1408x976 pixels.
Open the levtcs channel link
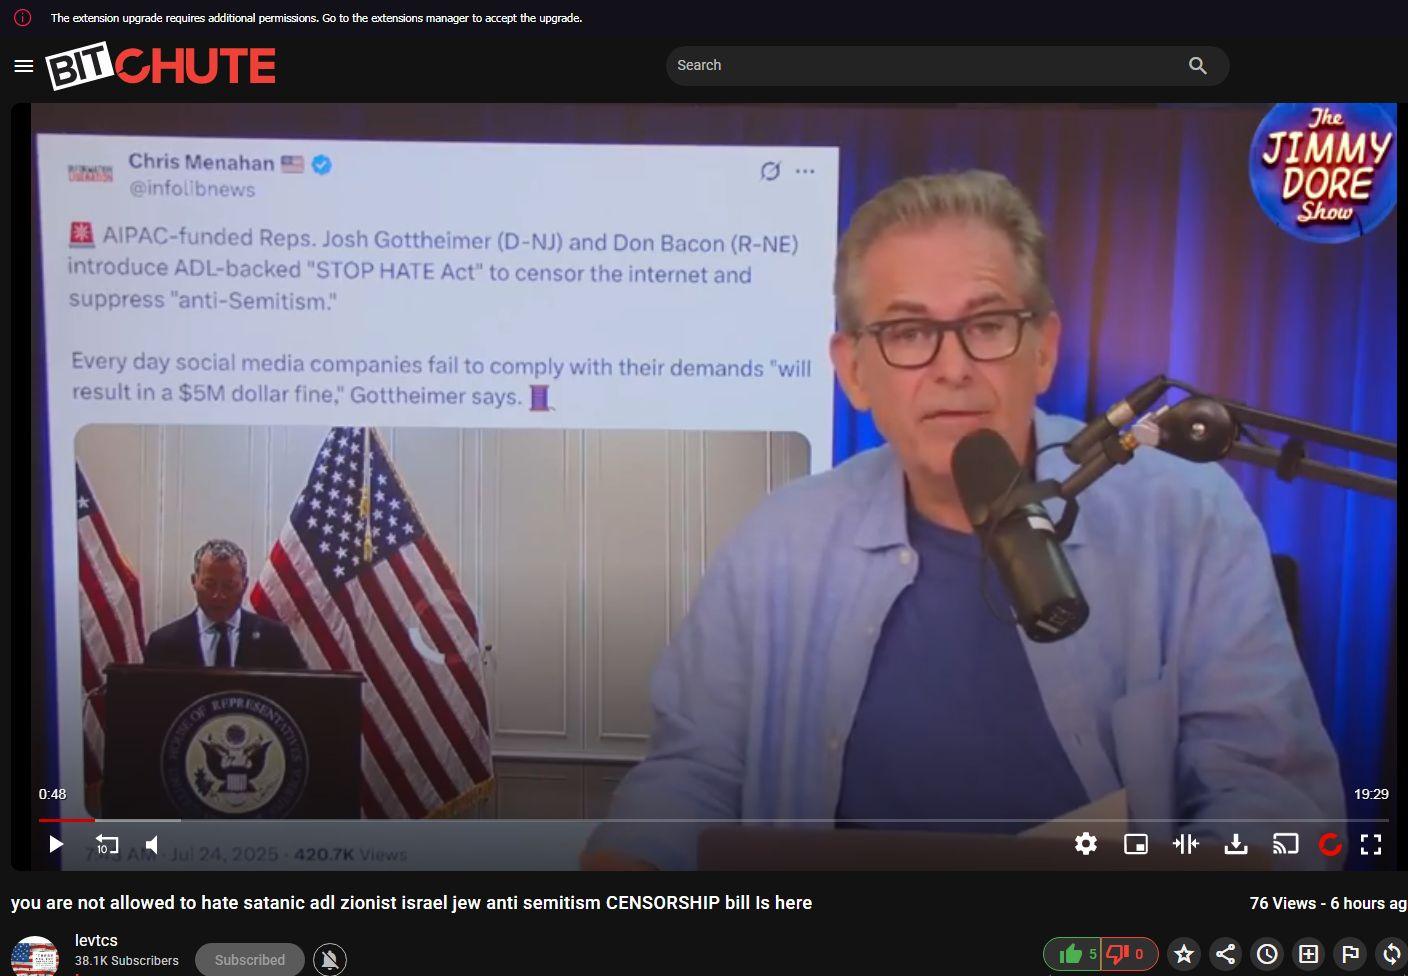point(96,940)
